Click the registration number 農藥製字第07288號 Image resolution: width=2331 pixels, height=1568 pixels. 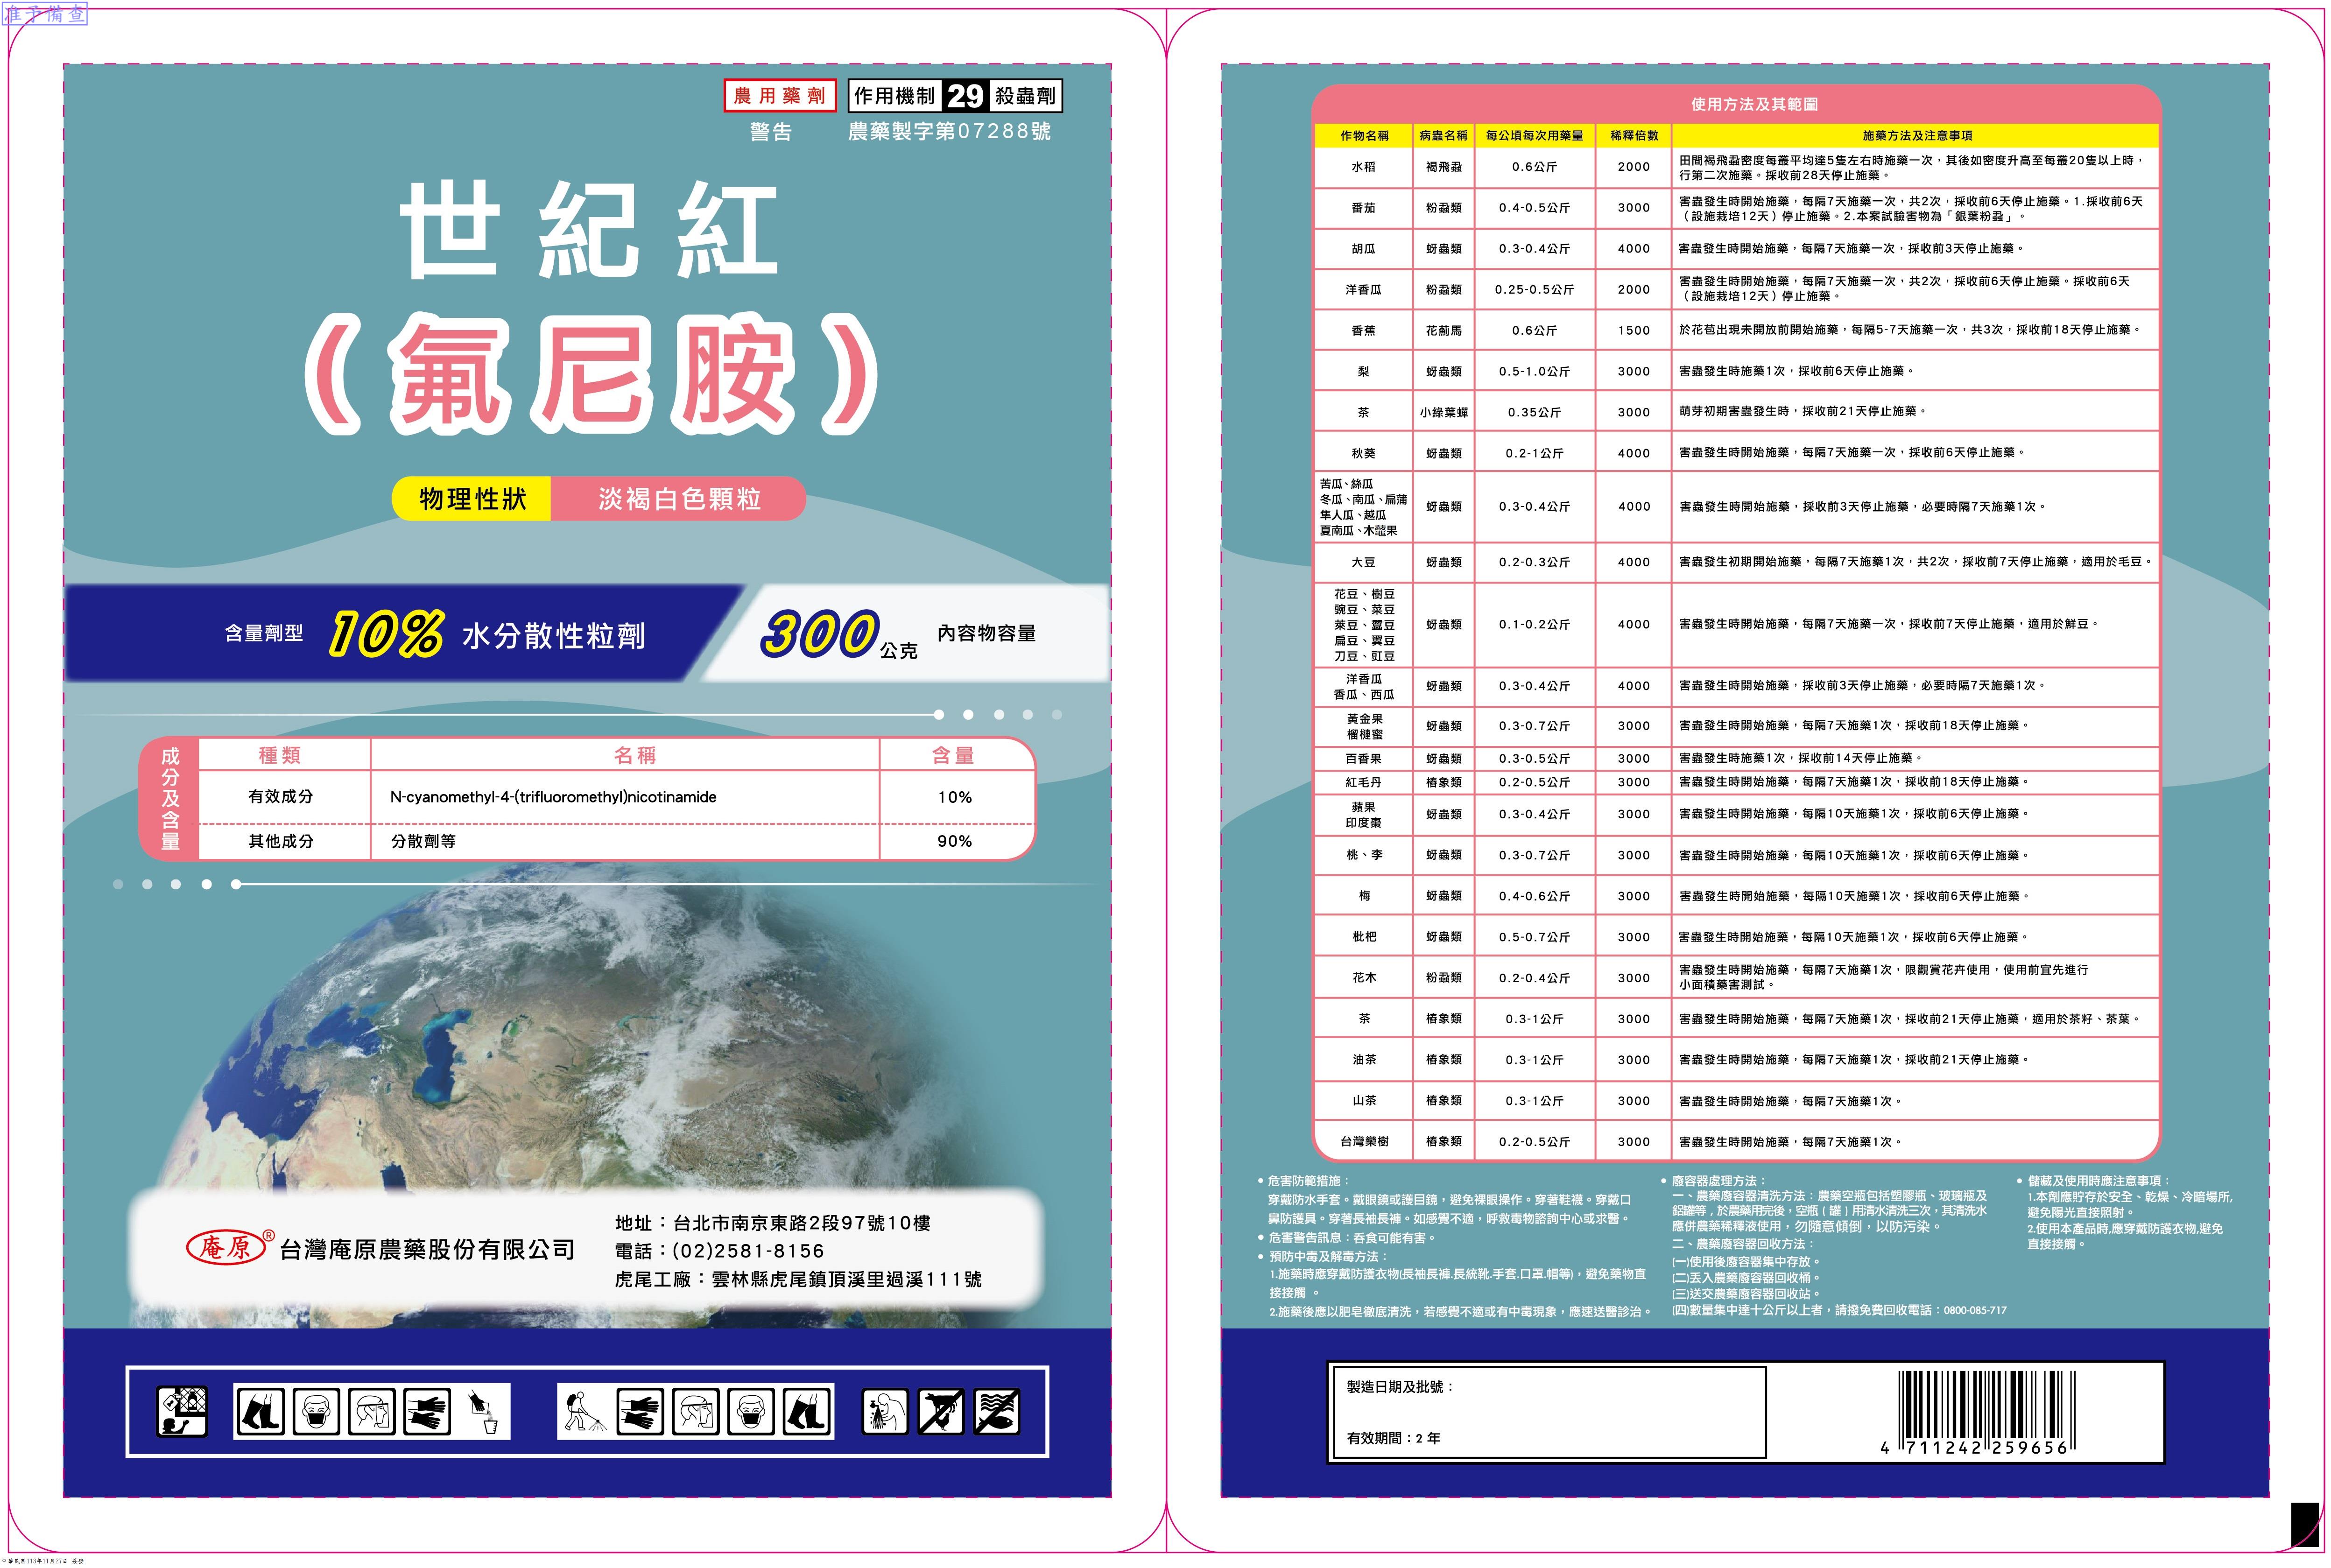click(x=949, y=131)
